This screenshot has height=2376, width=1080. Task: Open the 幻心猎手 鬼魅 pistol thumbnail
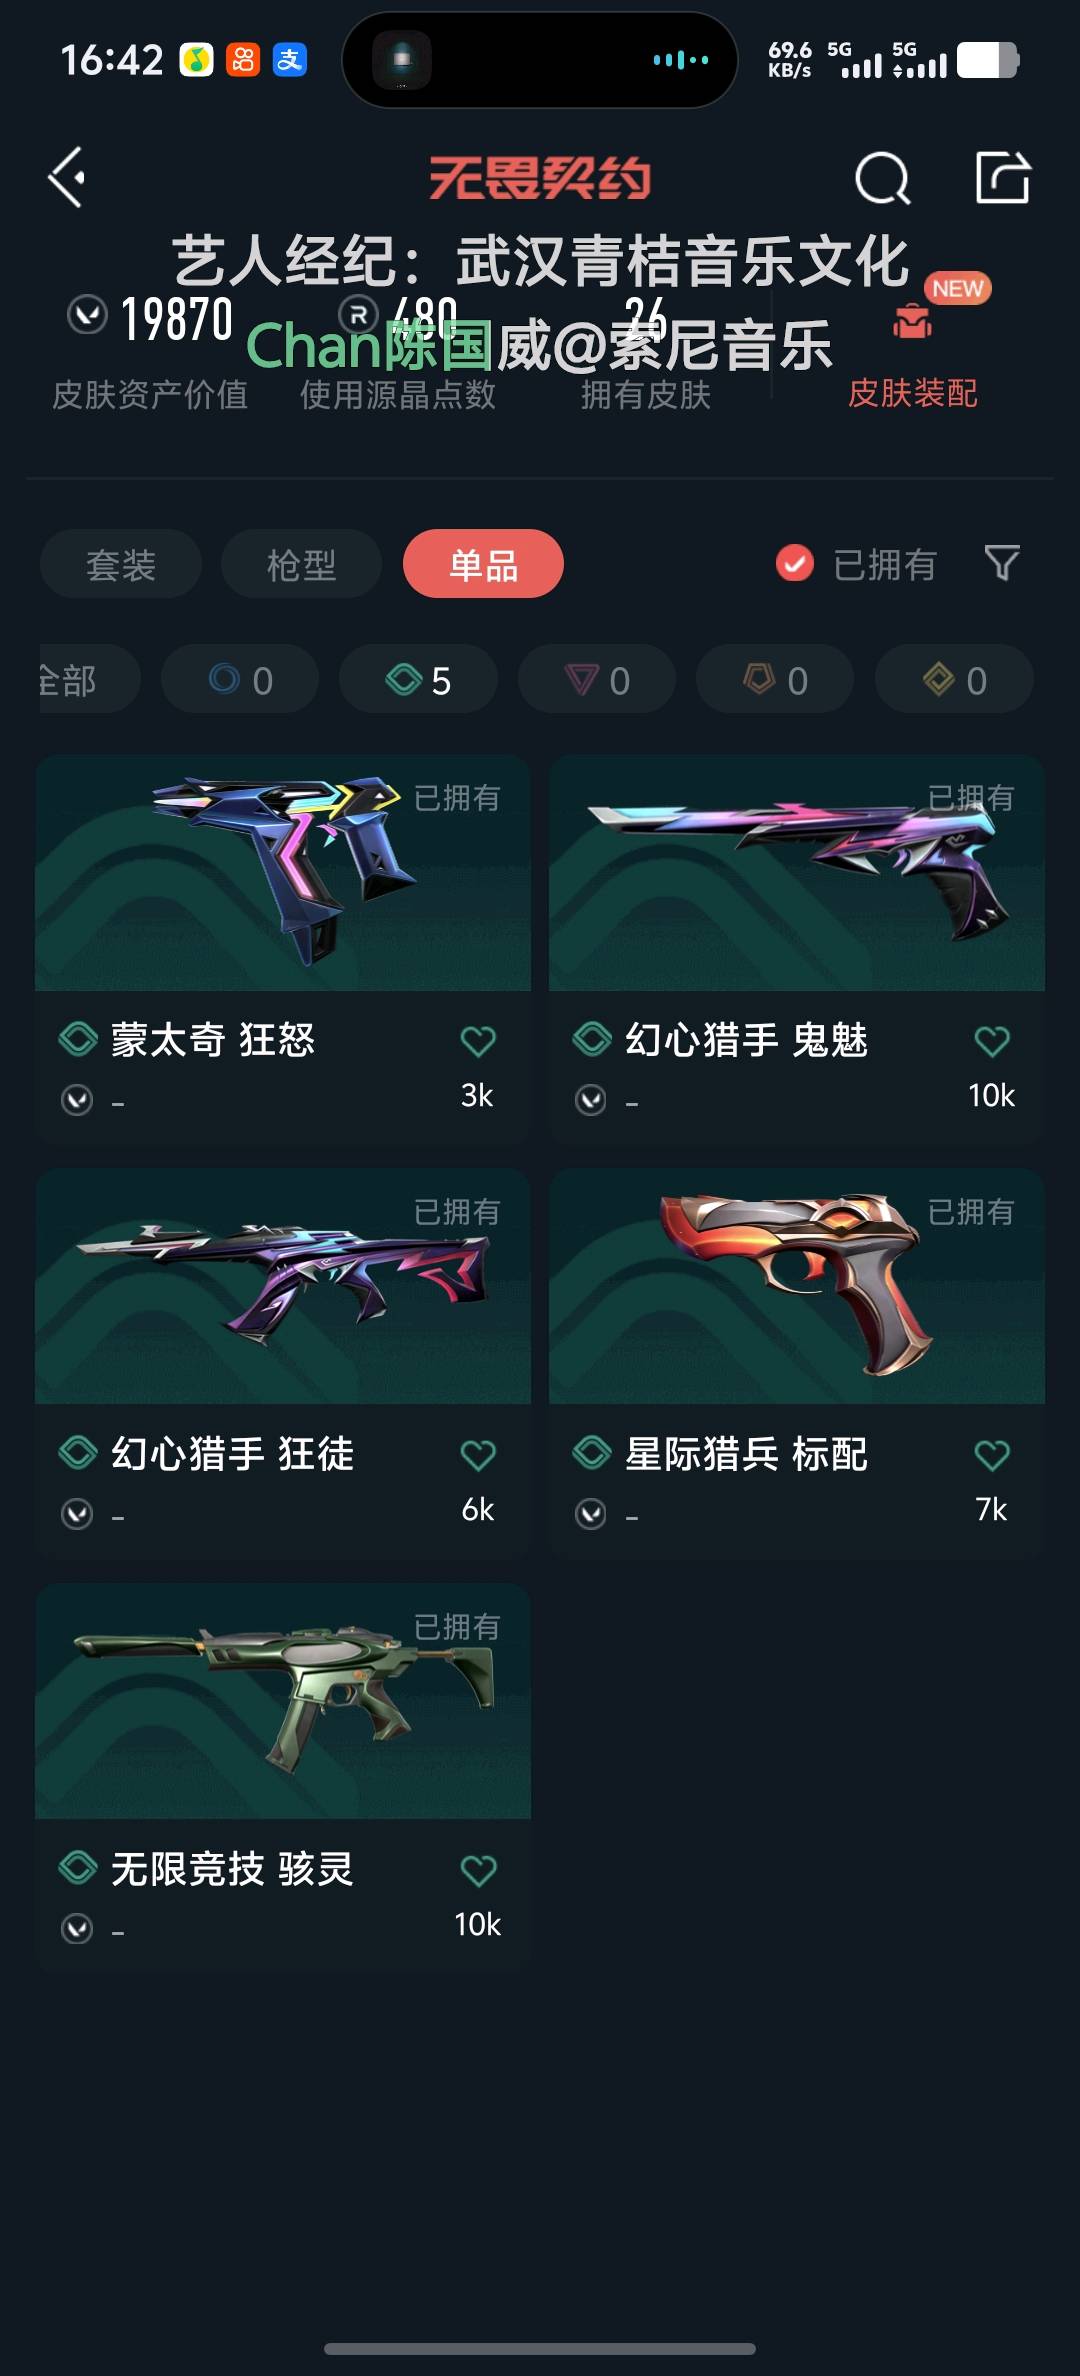point(797,873)
